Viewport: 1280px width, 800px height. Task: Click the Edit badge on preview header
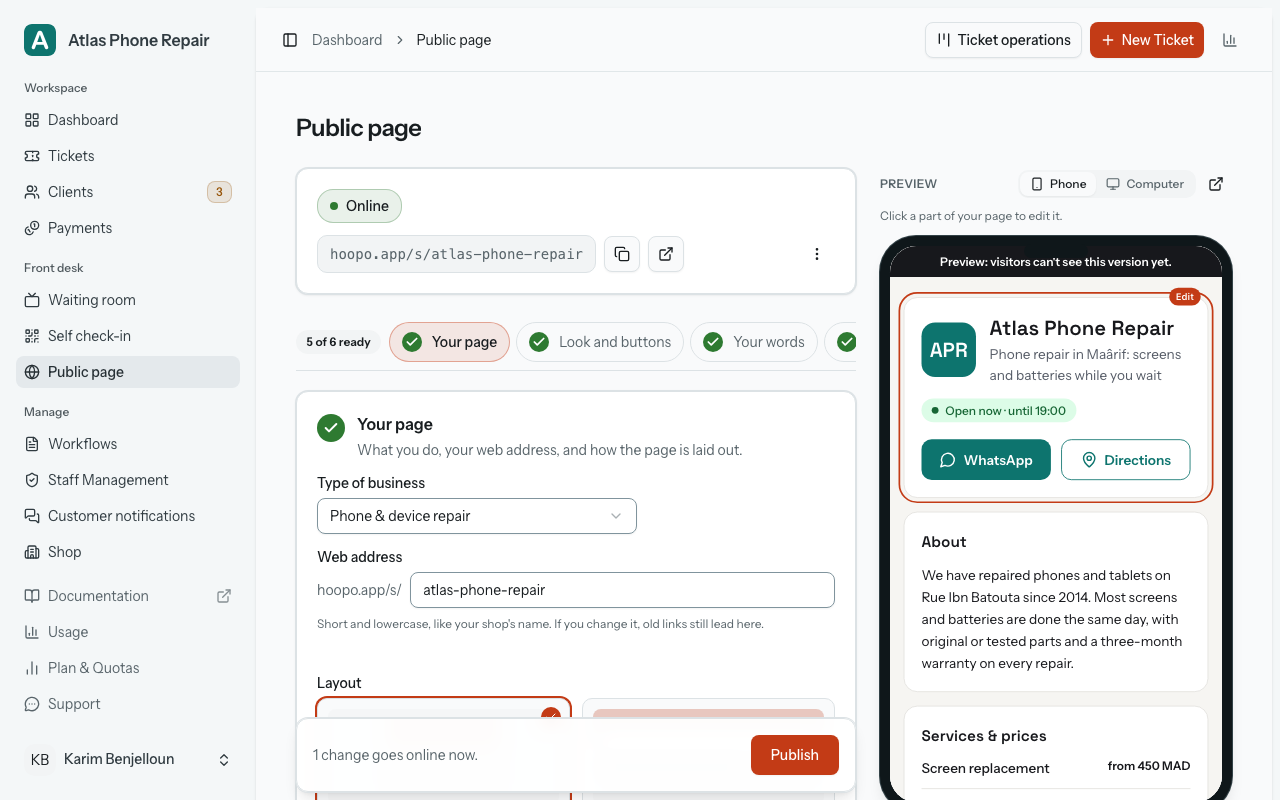click(x=1185, y=297)
